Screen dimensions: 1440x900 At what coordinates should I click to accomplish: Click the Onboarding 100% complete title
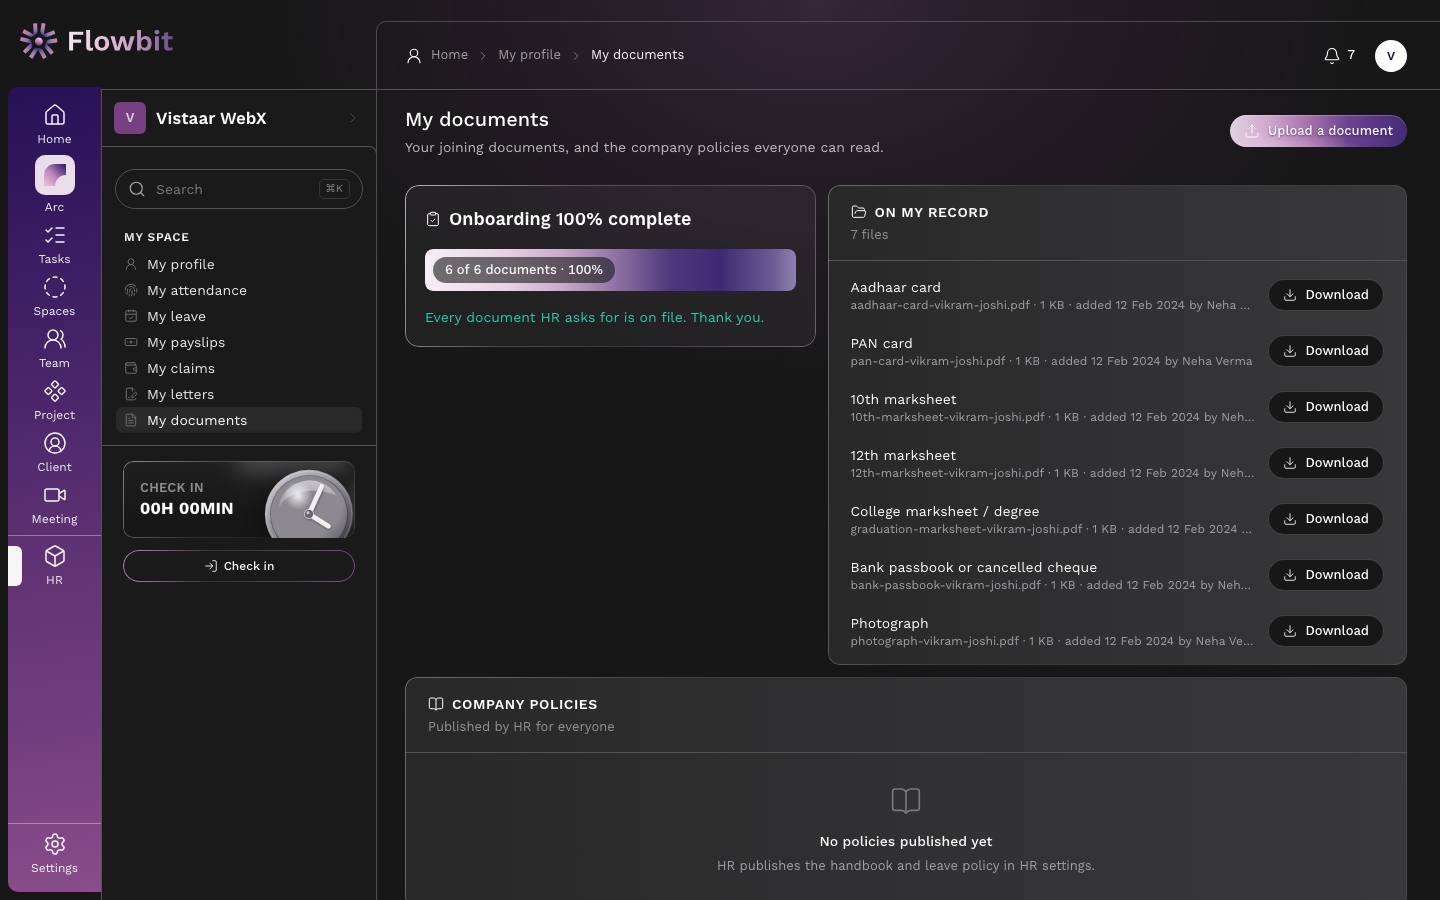coord(570,219)
